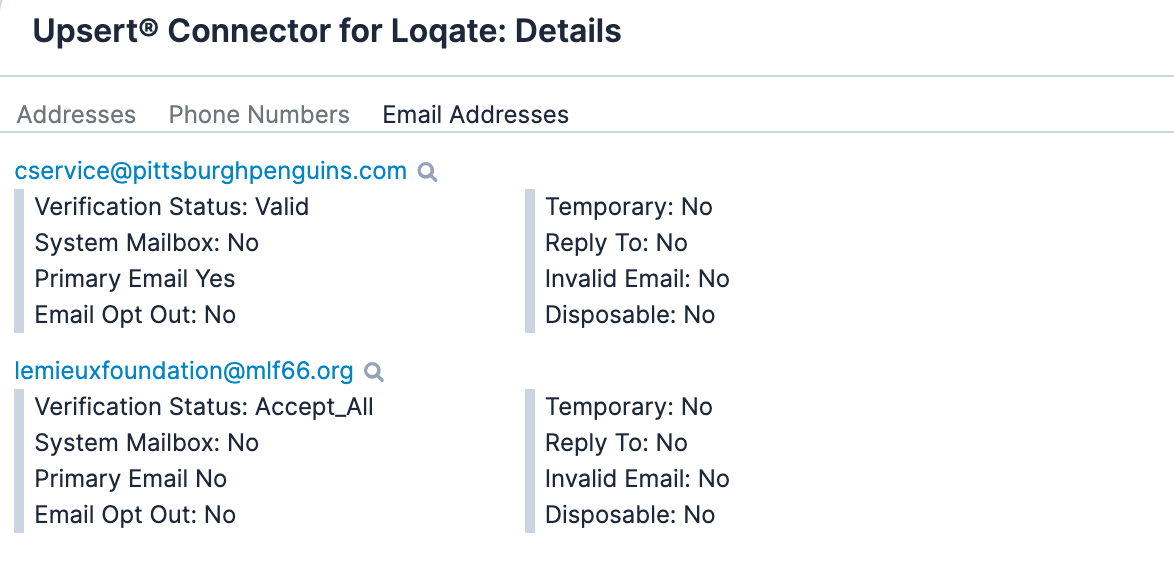The image size is (1174, 563).
Task: Open the lemieuxfoundation@mlf66.org email link
Action: [x=184, y=371]
